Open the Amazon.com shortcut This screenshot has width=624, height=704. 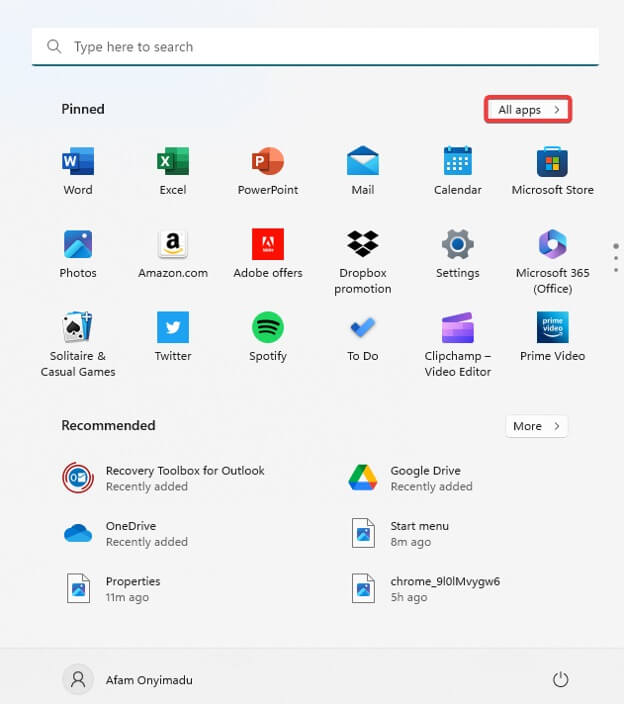(173, 254)
